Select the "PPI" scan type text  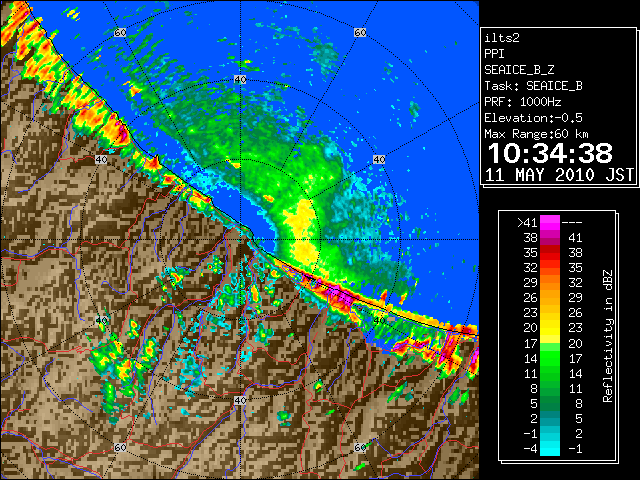click(494, 54)
